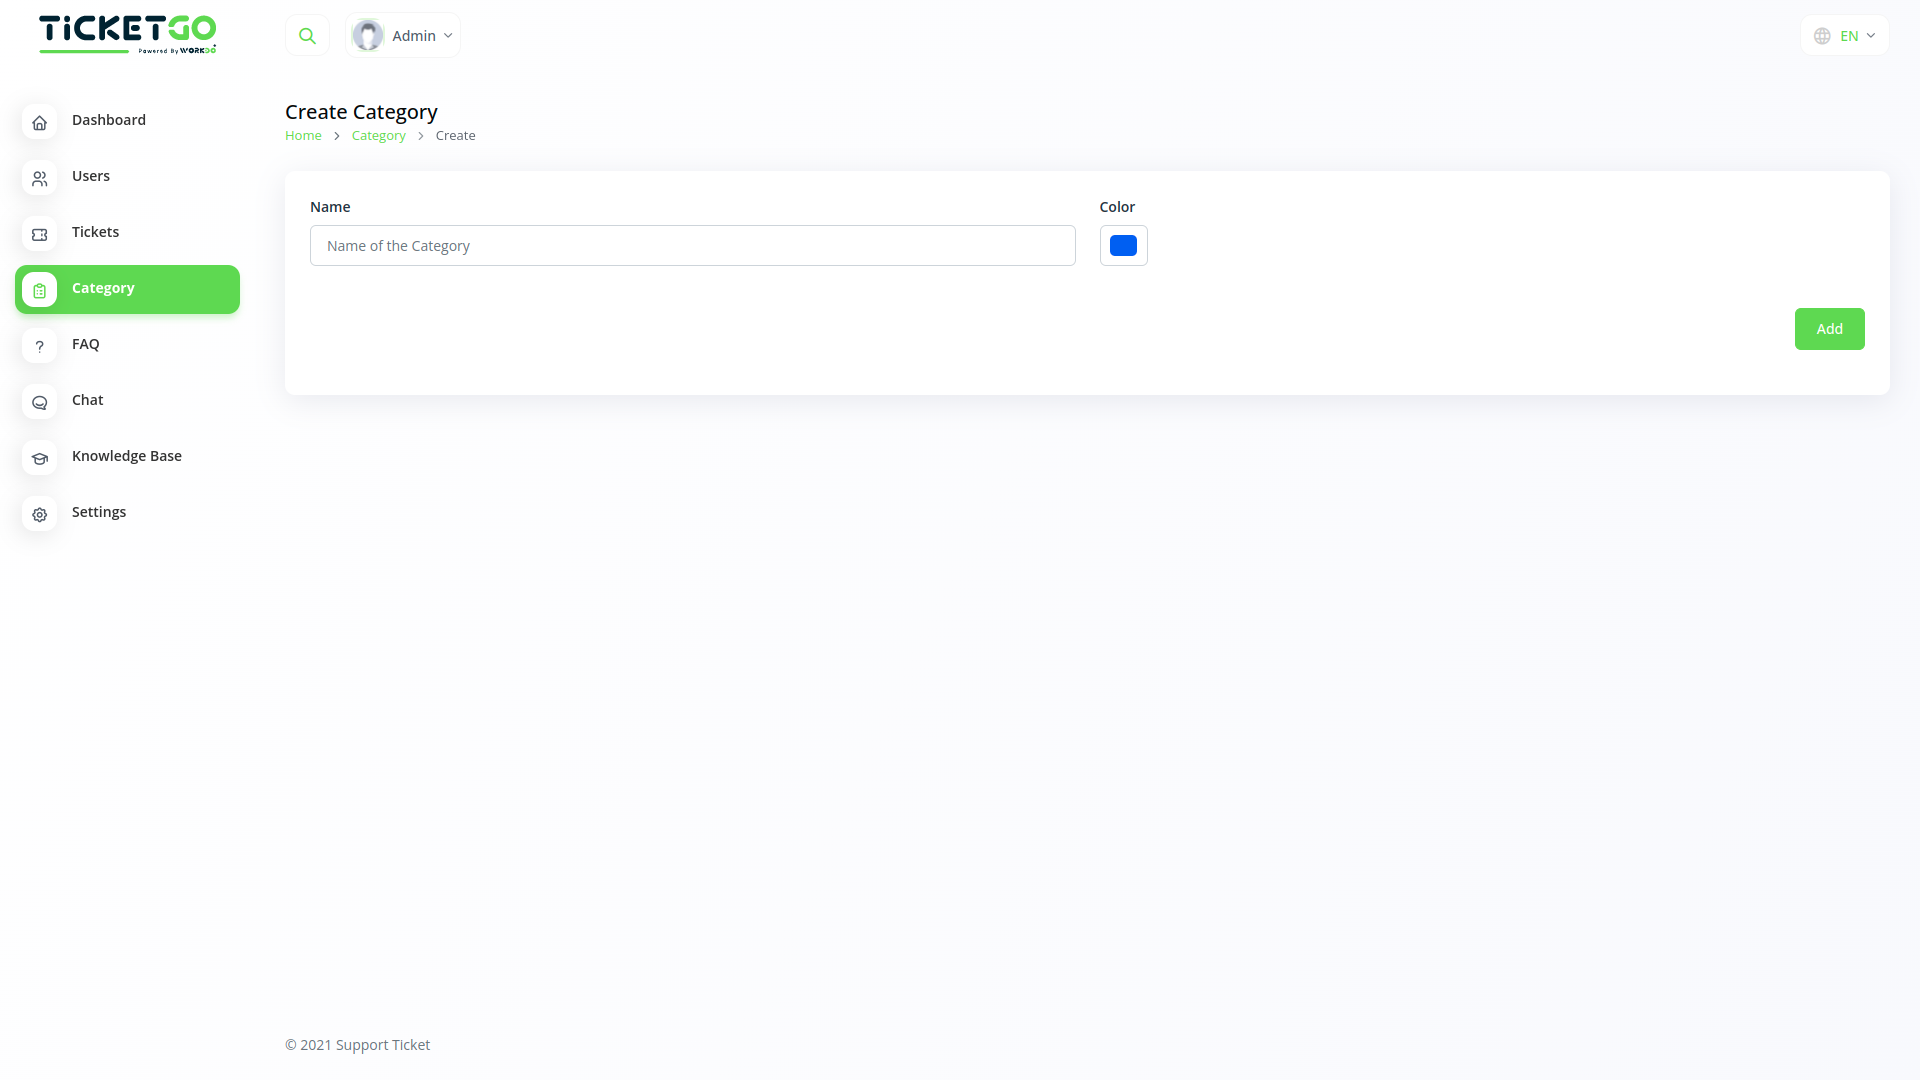Image resolution: width=1920 pixels, height=1080 pixels.
Task: Click the Users people icon
Action: (x=39, y=178)
